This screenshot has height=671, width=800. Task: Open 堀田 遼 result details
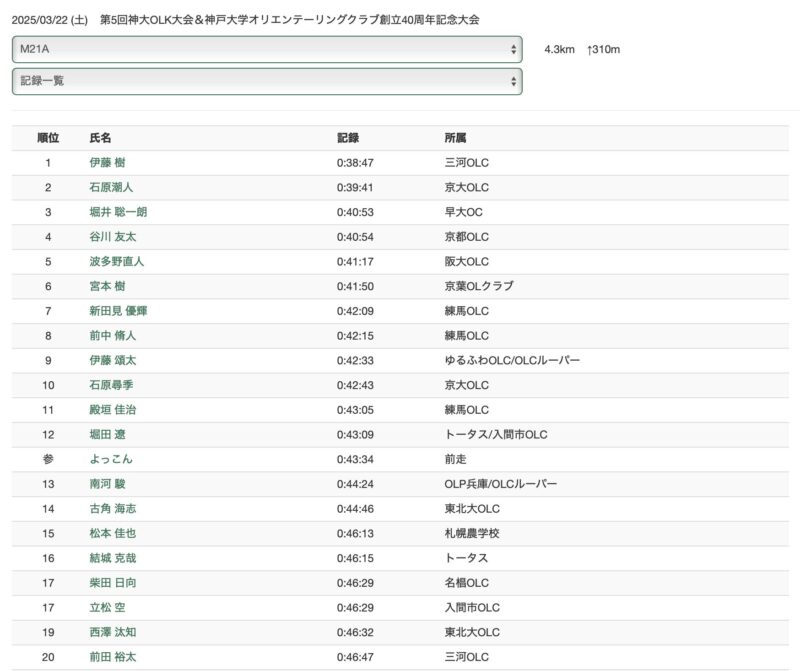pyautogui.click(x=108, y=434)
